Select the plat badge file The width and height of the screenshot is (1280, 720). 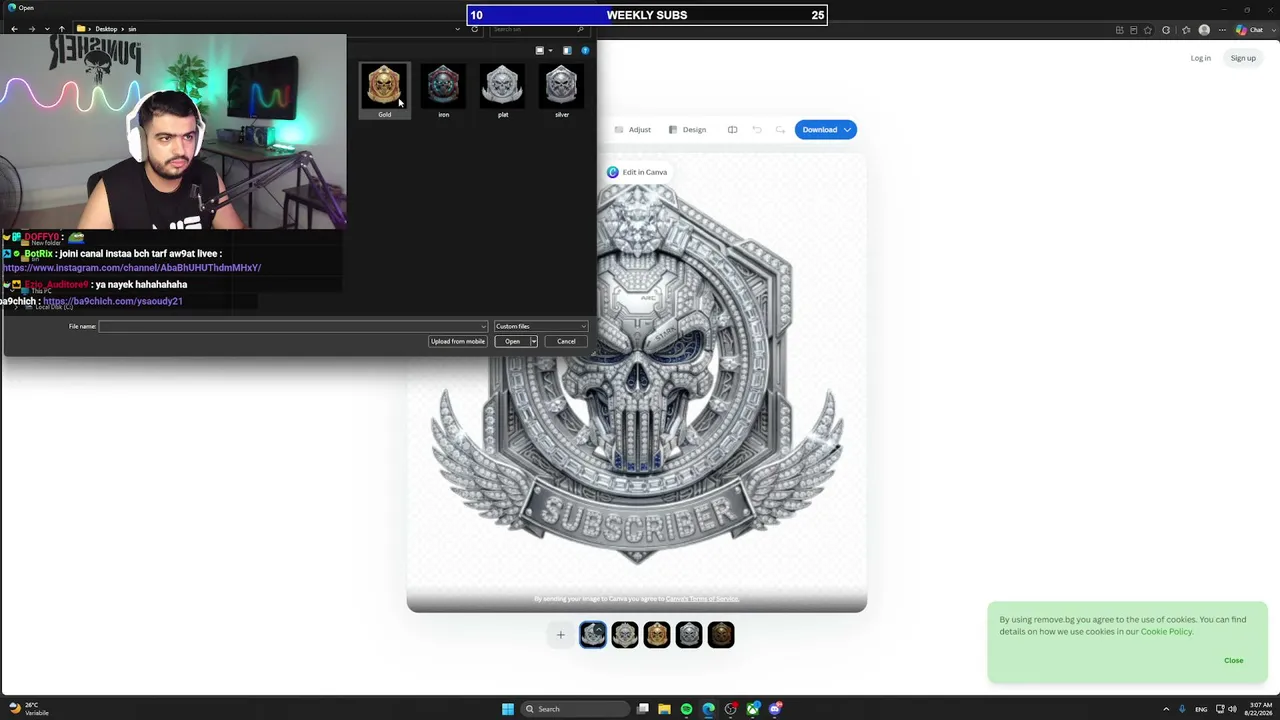[x=502, y=91]
